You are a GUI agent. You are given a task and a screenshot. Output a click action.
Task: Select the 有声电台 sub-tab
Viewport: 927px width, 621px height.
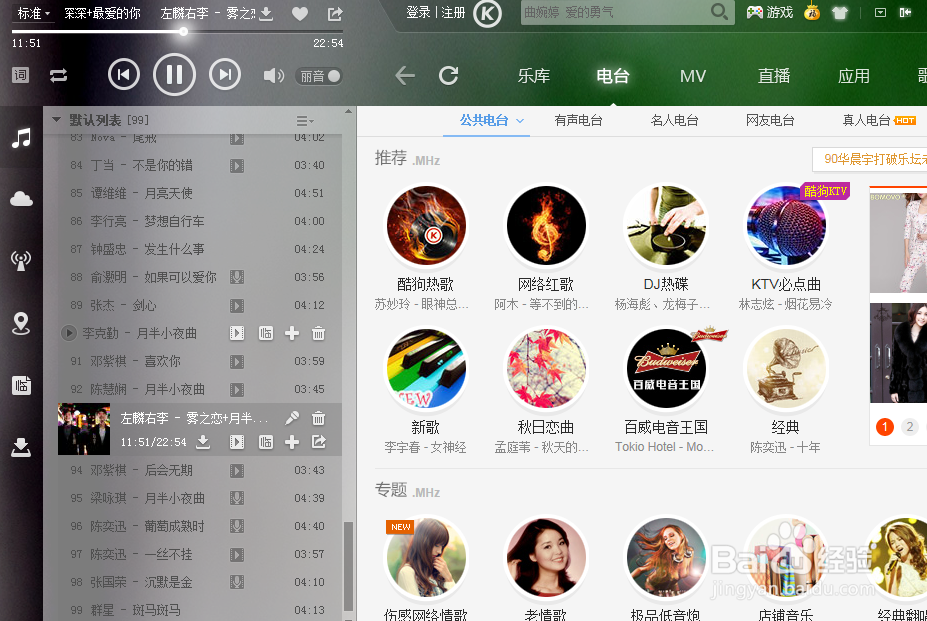click(578, 121)
